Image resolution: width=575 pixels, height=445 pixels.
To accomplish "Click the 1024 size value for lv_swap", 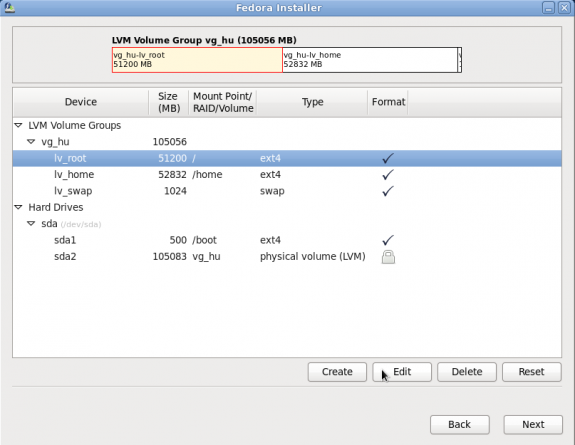I will tap(175, 191).
